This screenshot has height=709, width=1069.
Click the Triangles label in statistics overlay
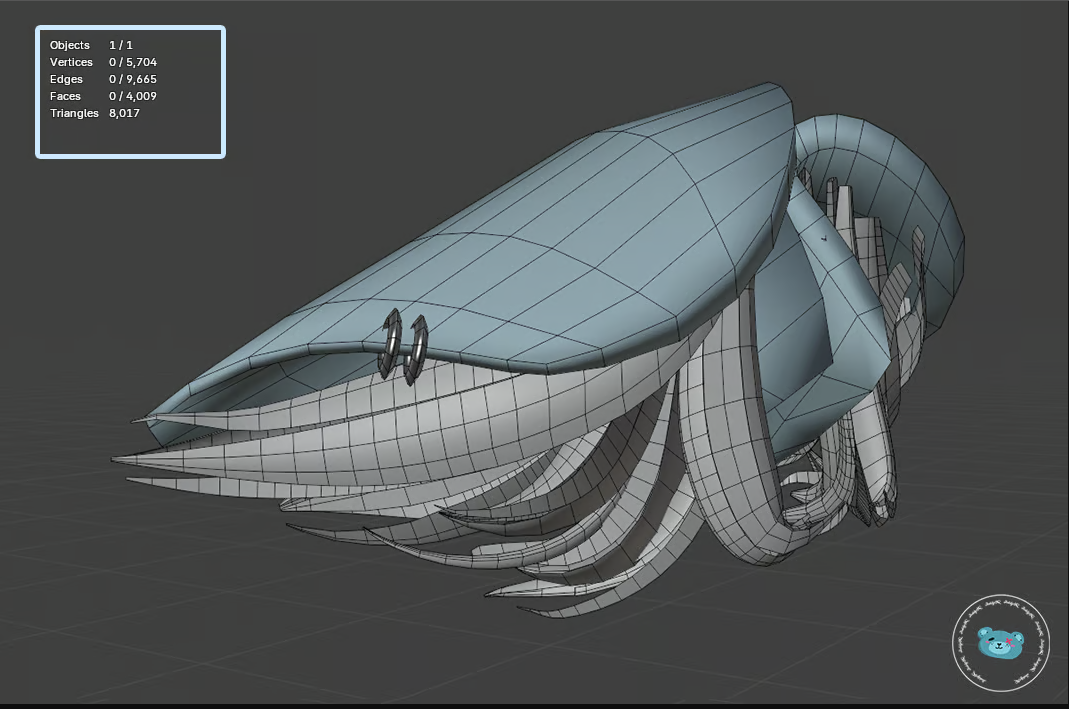74,113
